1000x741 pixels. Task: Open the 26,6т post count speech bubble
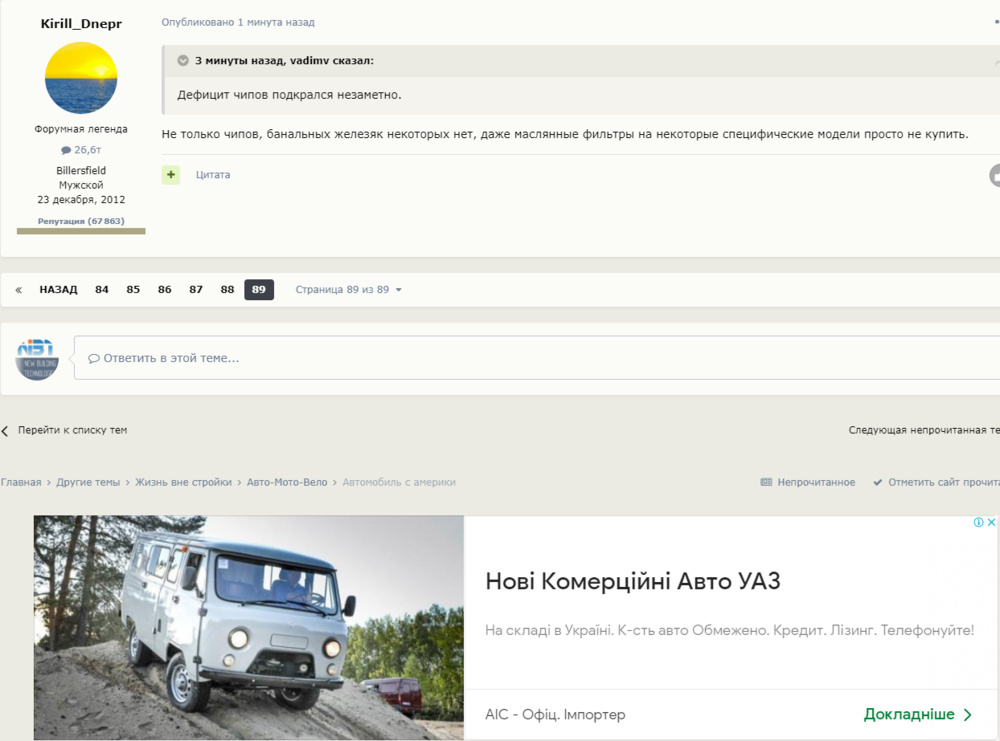point(81,150)
